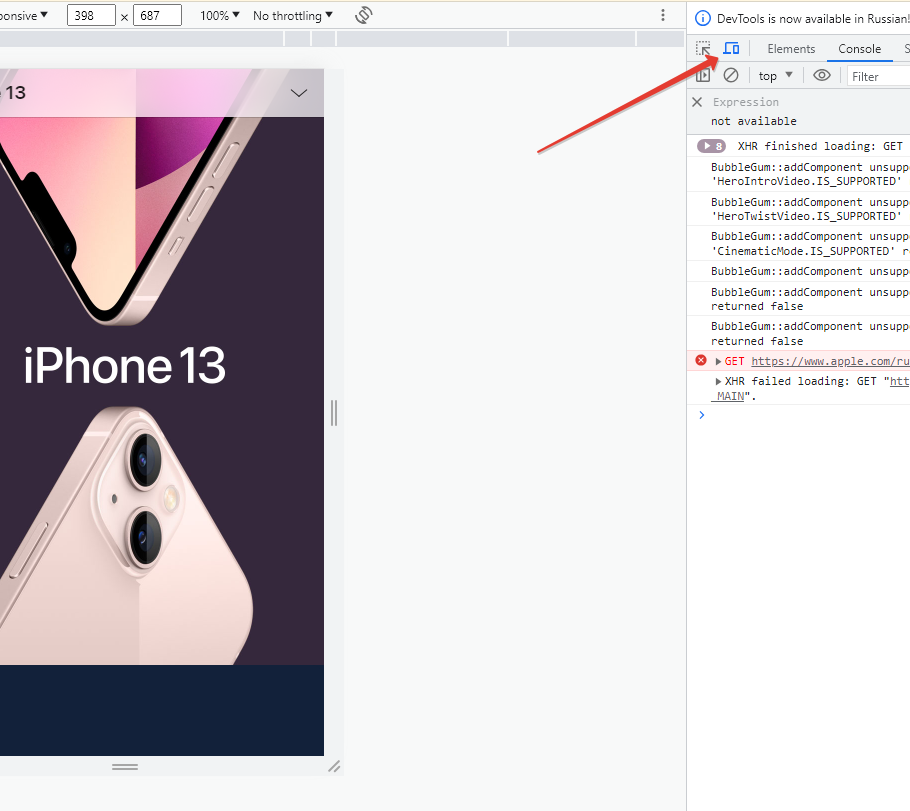
Task: Click the inspect element picker icon
Action: (703, 49)
